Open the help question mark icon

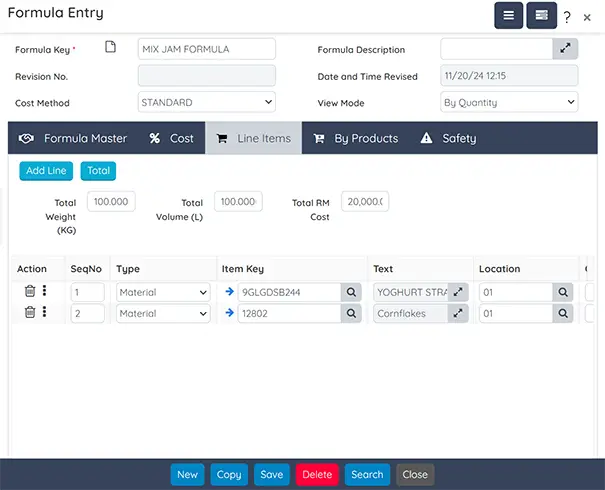567,17
